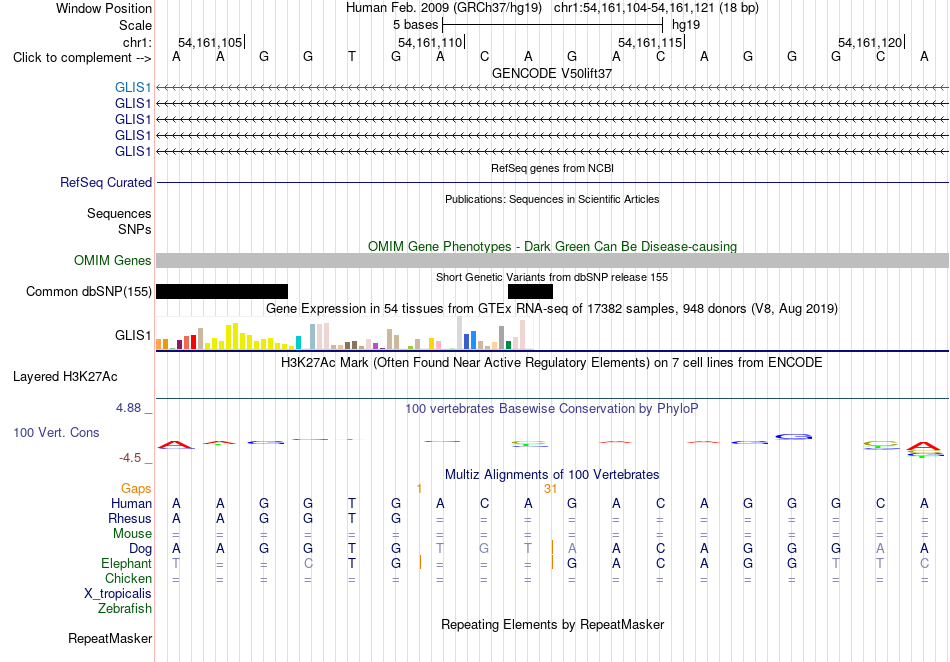Select the X_tropicalis alignment row label

click(x=118, y=594)
